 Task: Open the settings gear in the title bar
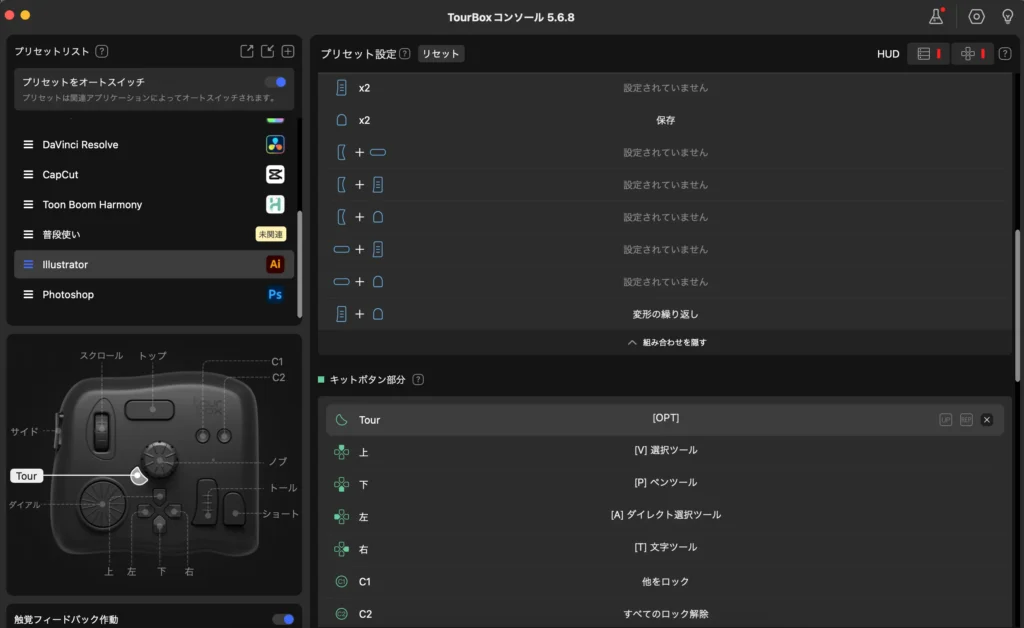point(974,16)
